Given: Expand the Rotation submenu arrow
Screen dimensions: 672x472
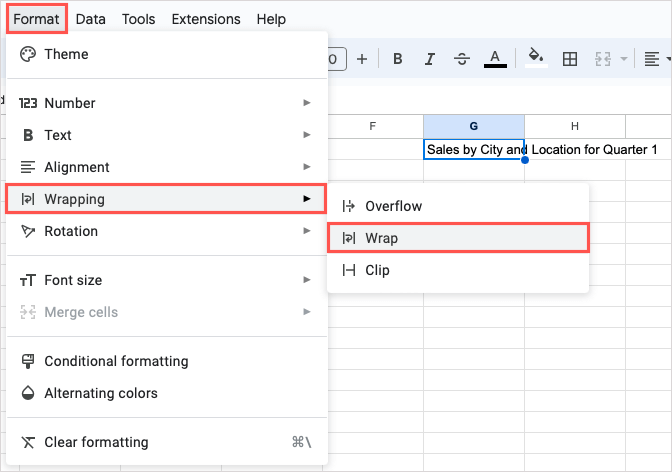Looking at the screenshot, I should (306, 231).
